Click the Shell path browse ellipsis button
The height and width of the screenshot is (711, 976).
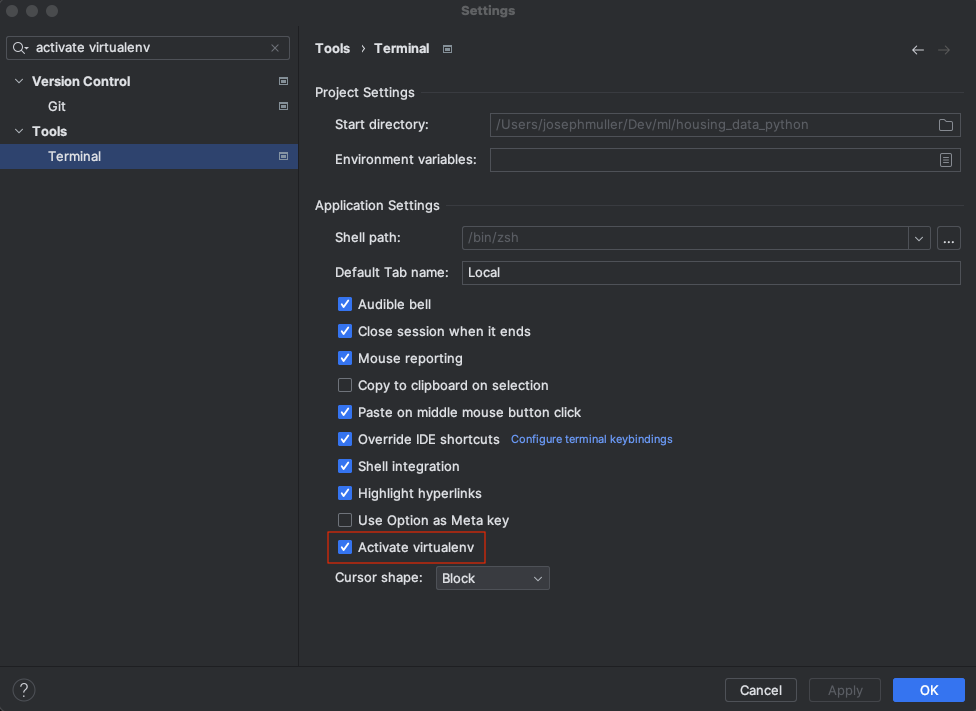point(948,238)
